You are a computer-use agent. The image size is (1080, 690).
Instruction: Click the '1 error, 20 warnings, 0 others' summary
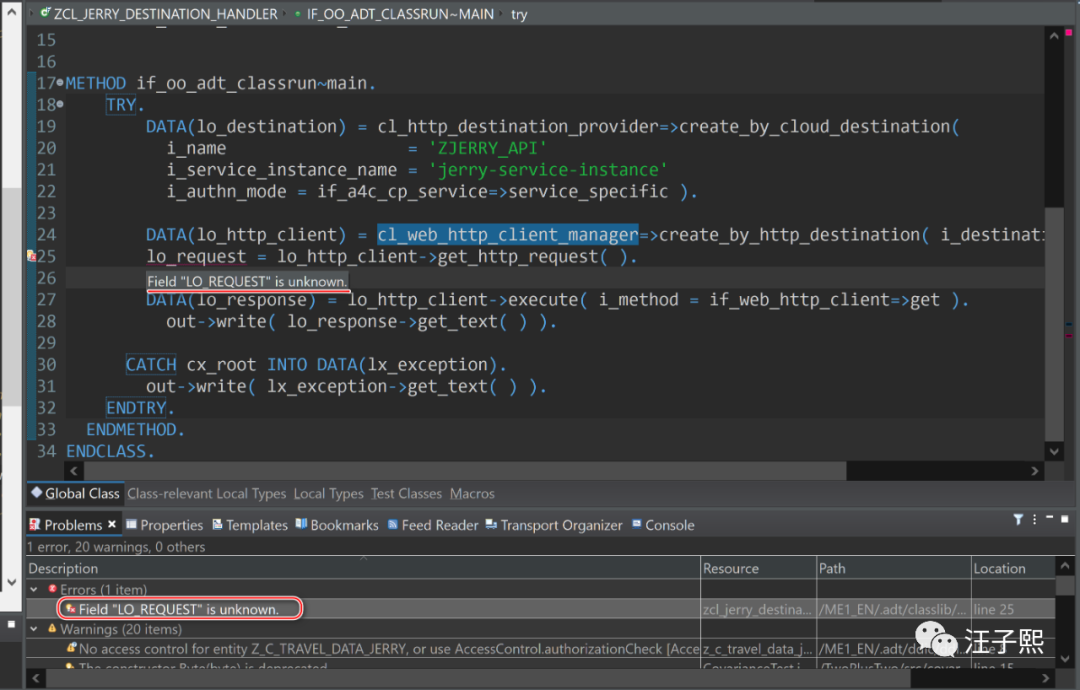116,547
